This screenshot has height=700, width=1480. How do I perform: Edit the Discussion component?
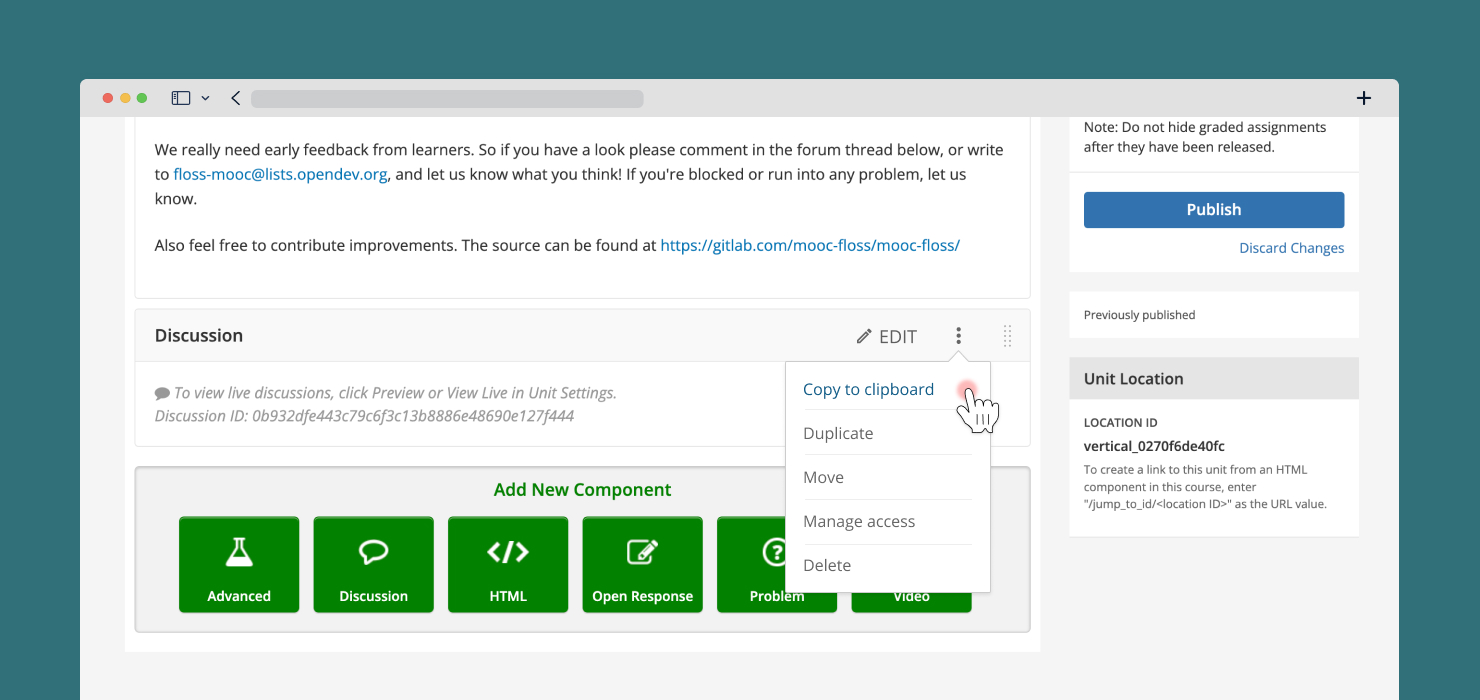(x=887, y=337)
